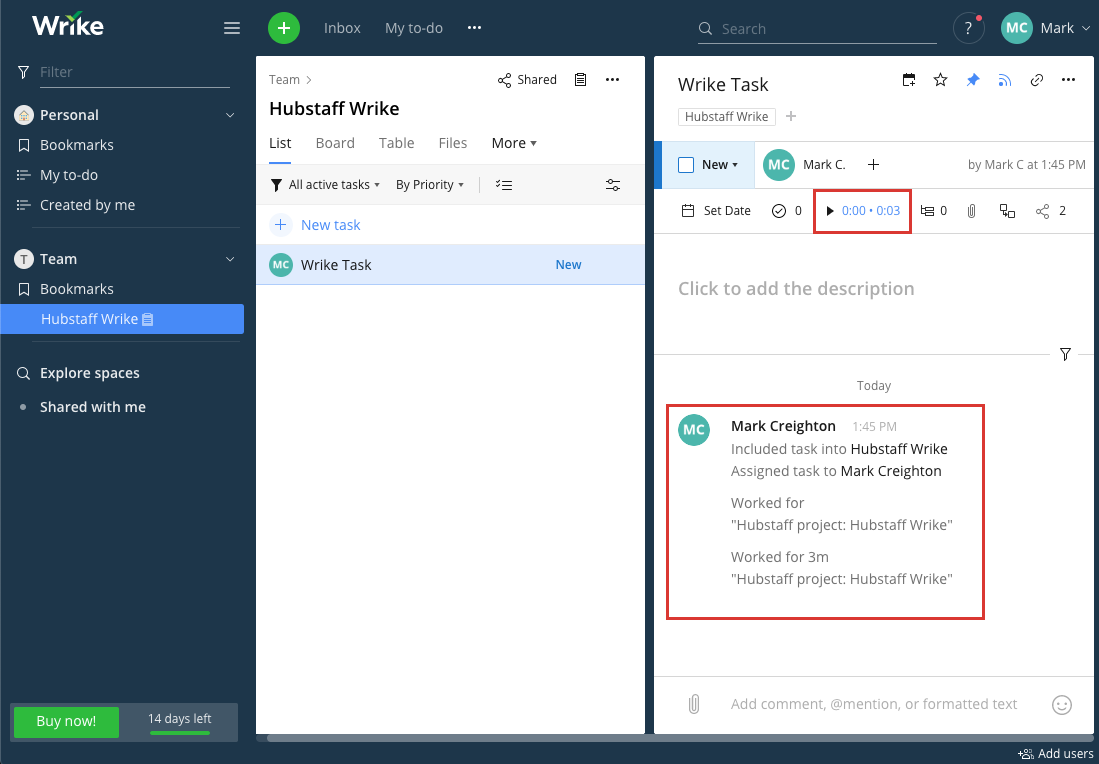1099x764 pixels.
Task: Open the More views dropdown
Action: click(x=514, y=143)
